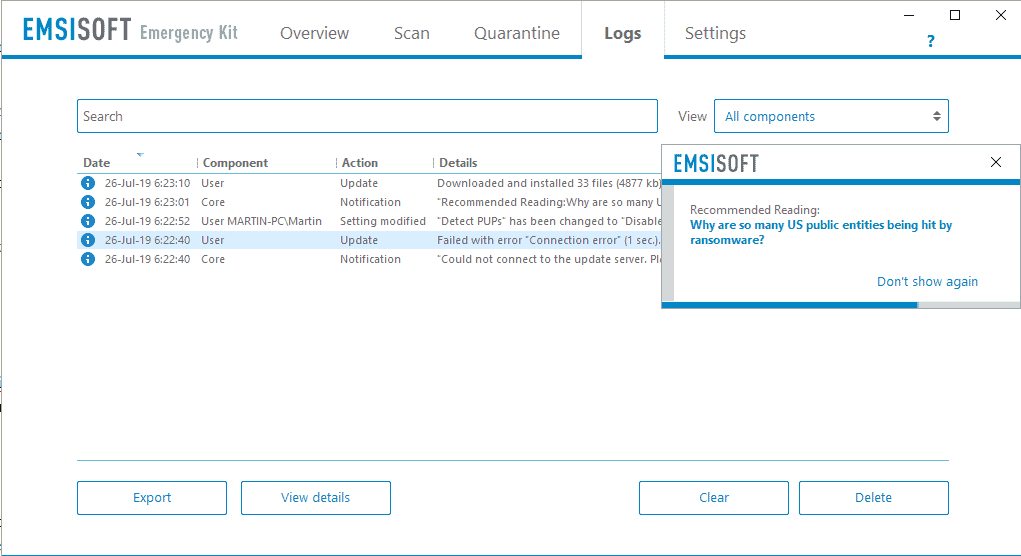Click info icon of 6:22:40 User entry
This screenshot has height=556, width=1021.
coord(88,240)
